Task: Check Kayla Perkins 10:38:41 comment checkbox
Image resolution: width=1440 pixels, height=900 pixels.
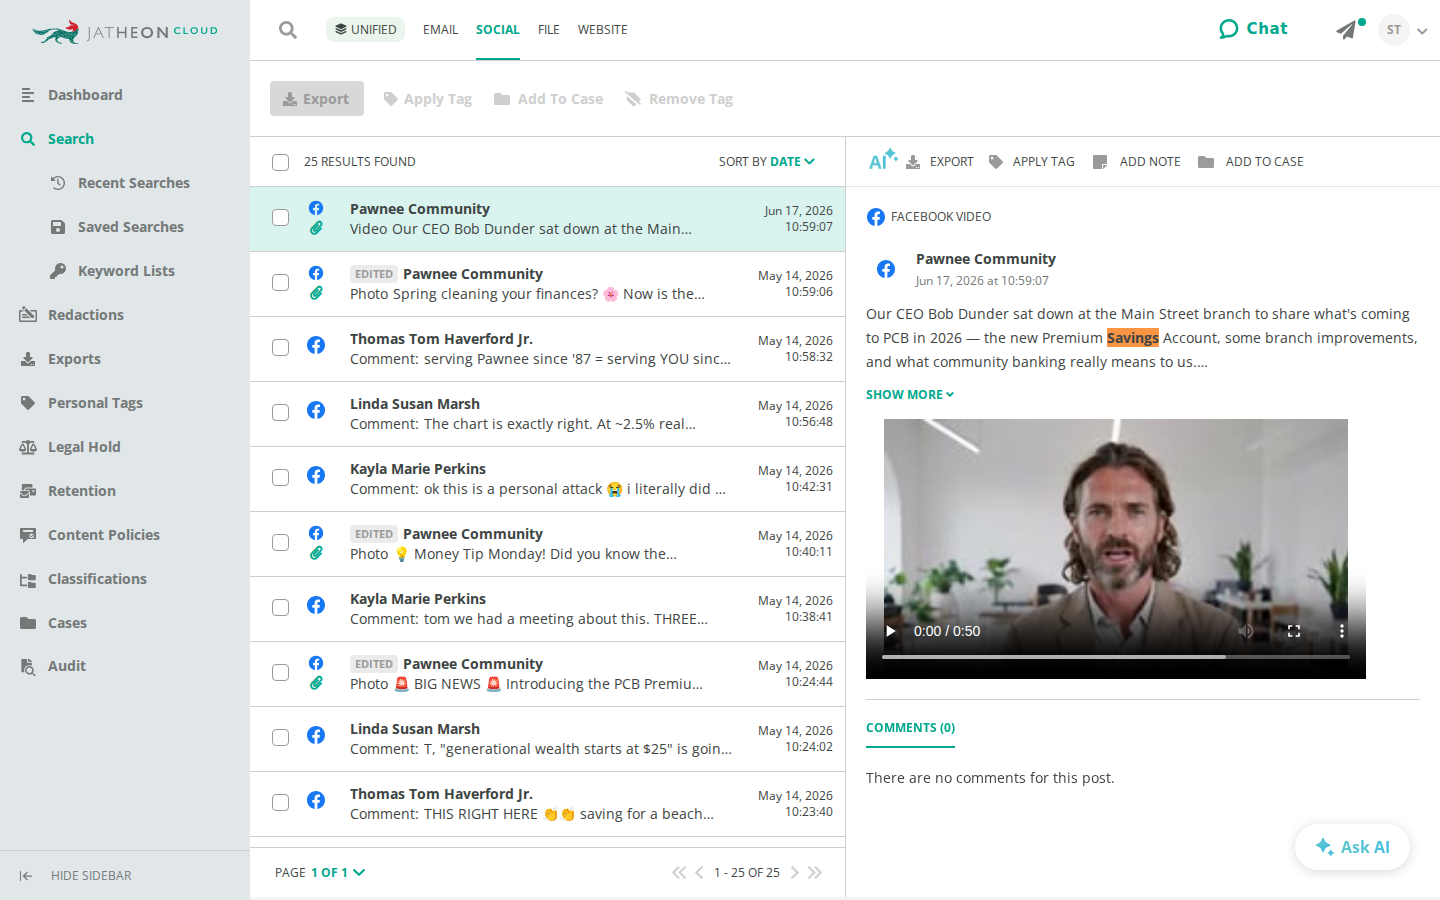Action: [x=281, y=607]
